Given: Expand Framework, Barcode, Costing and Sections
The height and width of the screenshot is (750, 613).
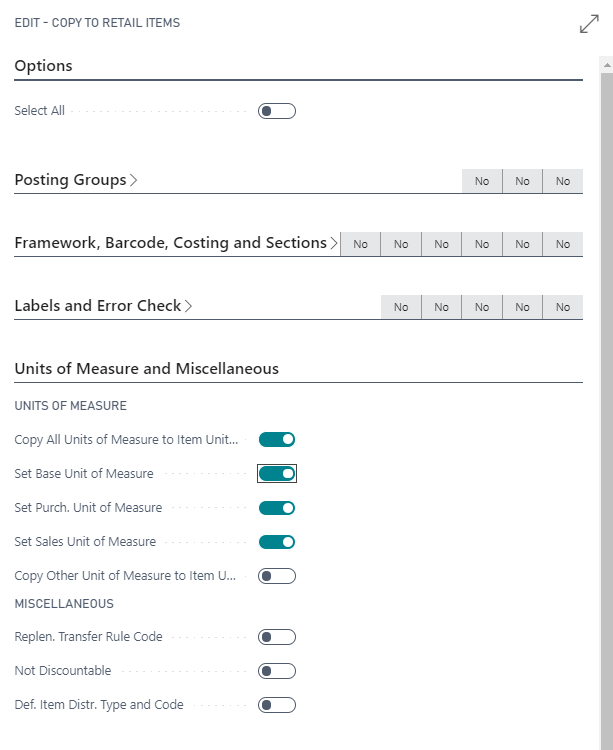Looking at the screenshot, I should click(x=334, y=243).
